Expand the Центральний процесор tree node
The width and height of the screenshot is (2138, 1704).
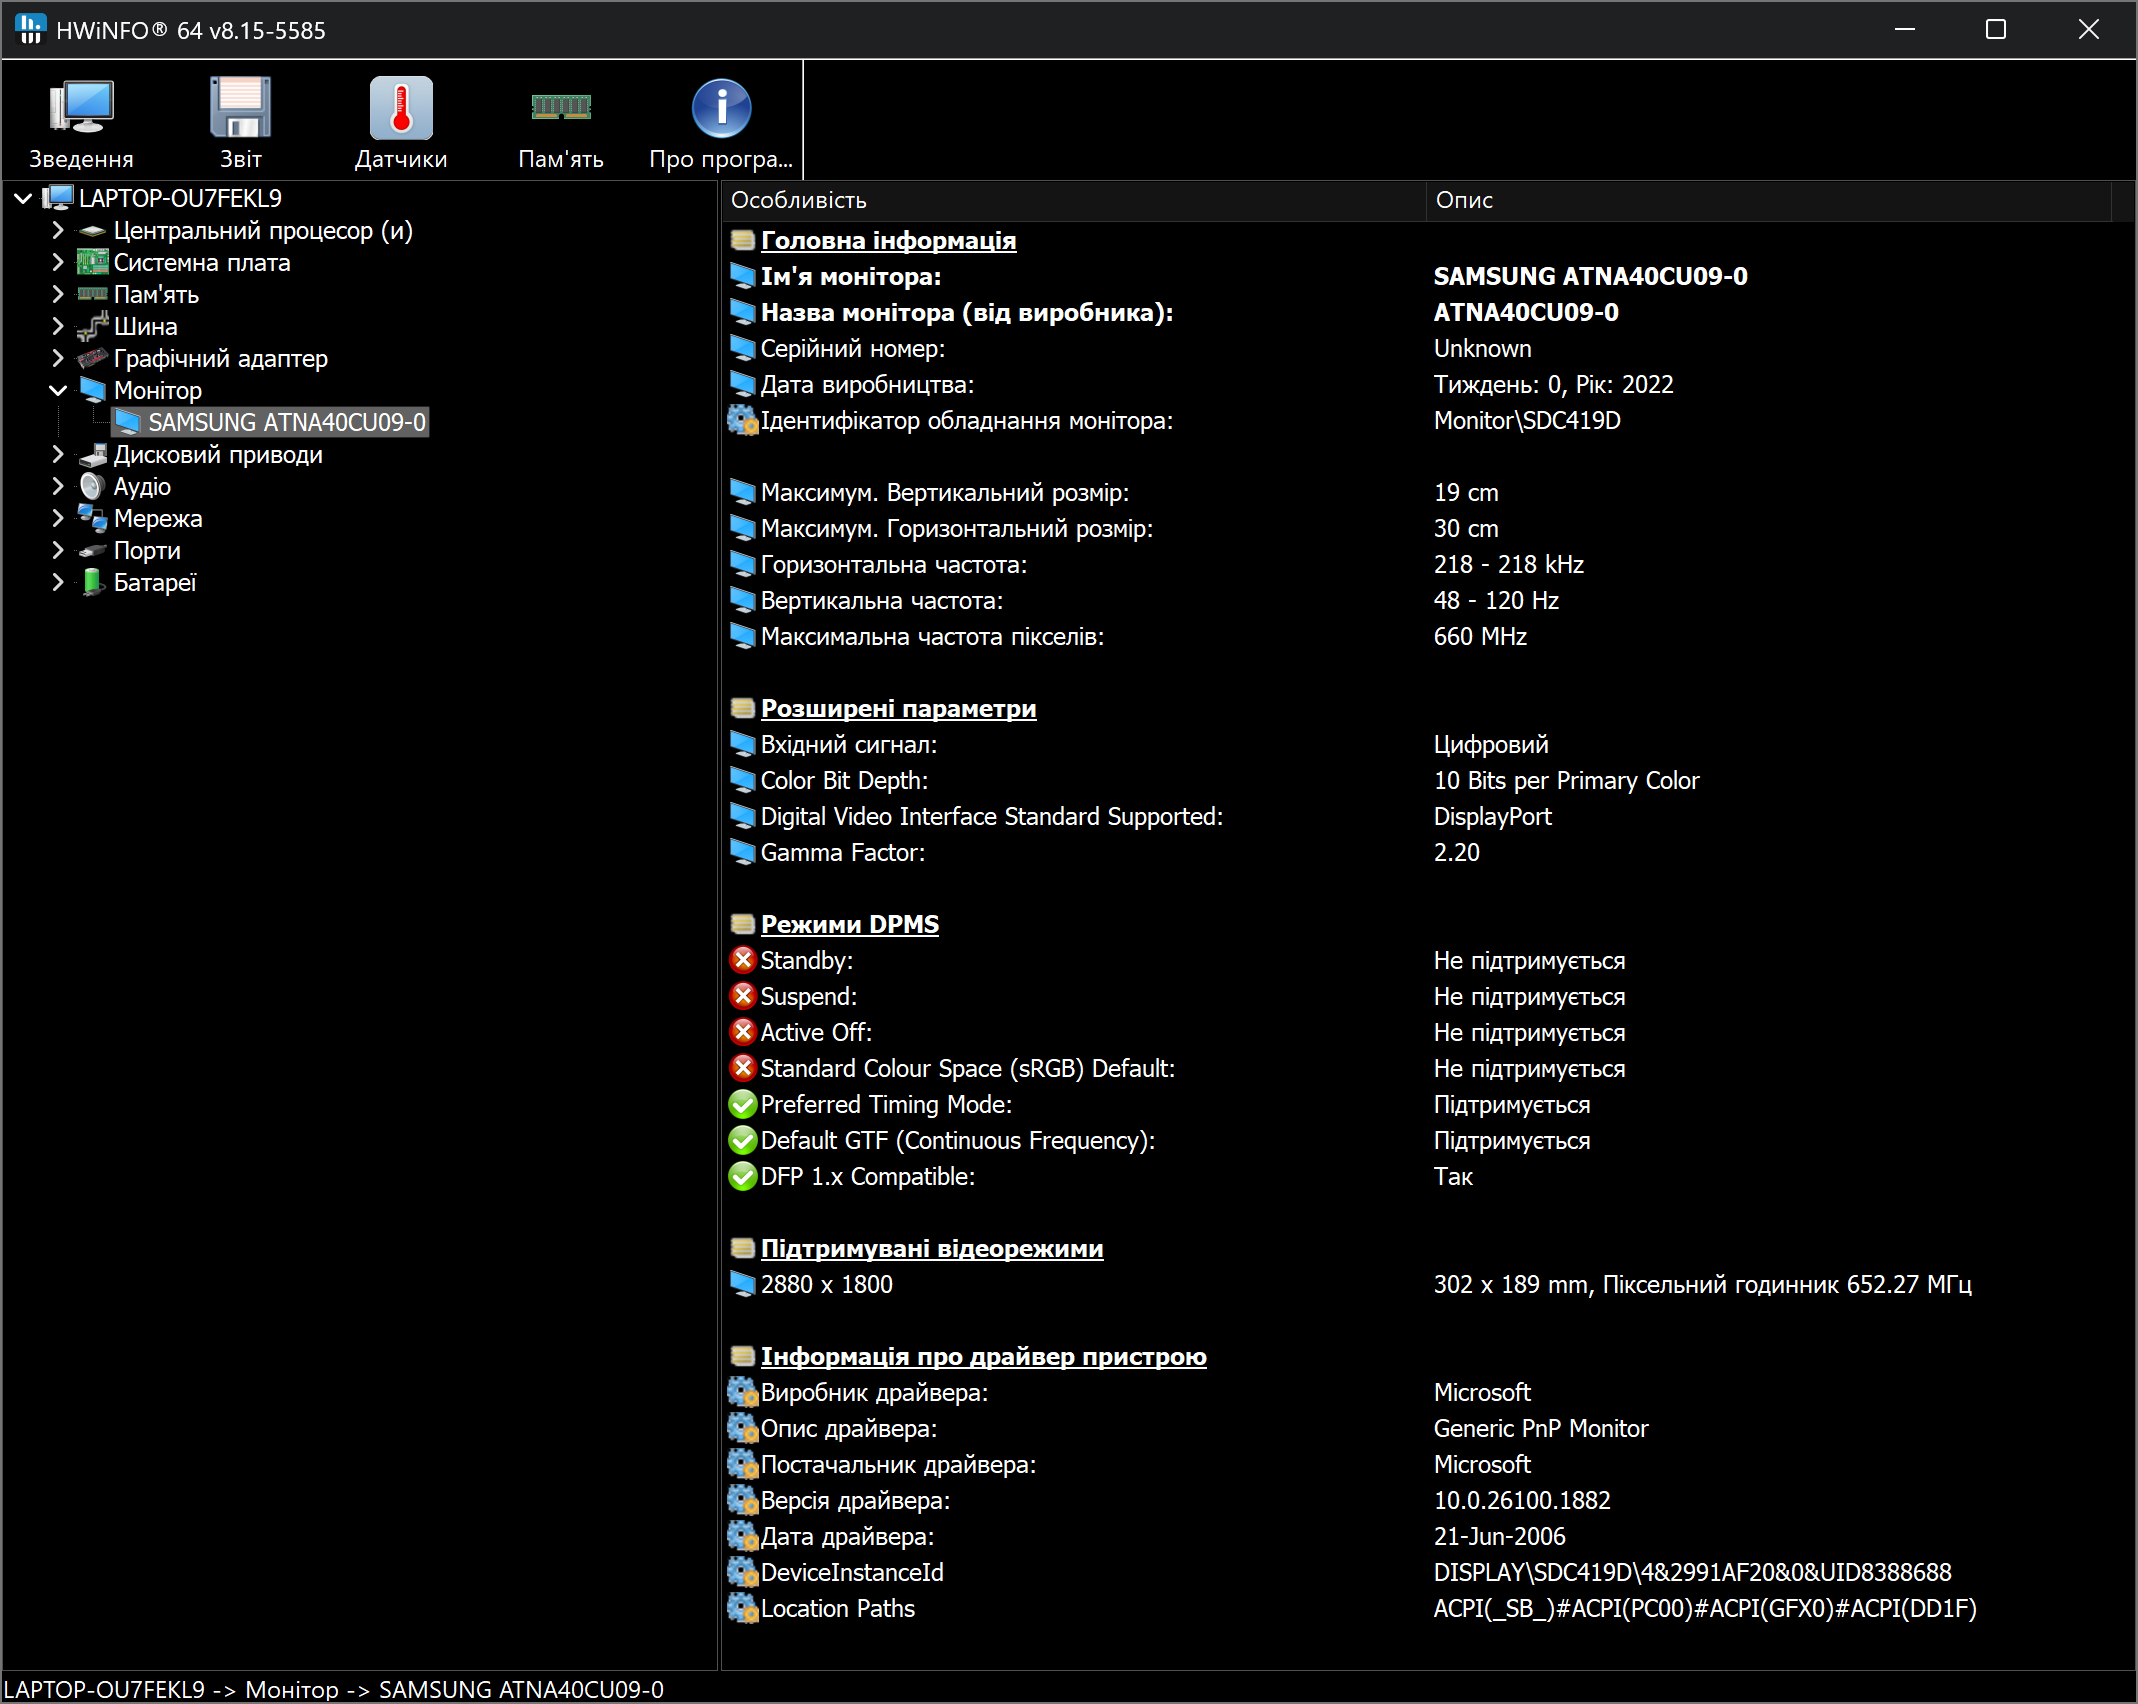[58, 231]
